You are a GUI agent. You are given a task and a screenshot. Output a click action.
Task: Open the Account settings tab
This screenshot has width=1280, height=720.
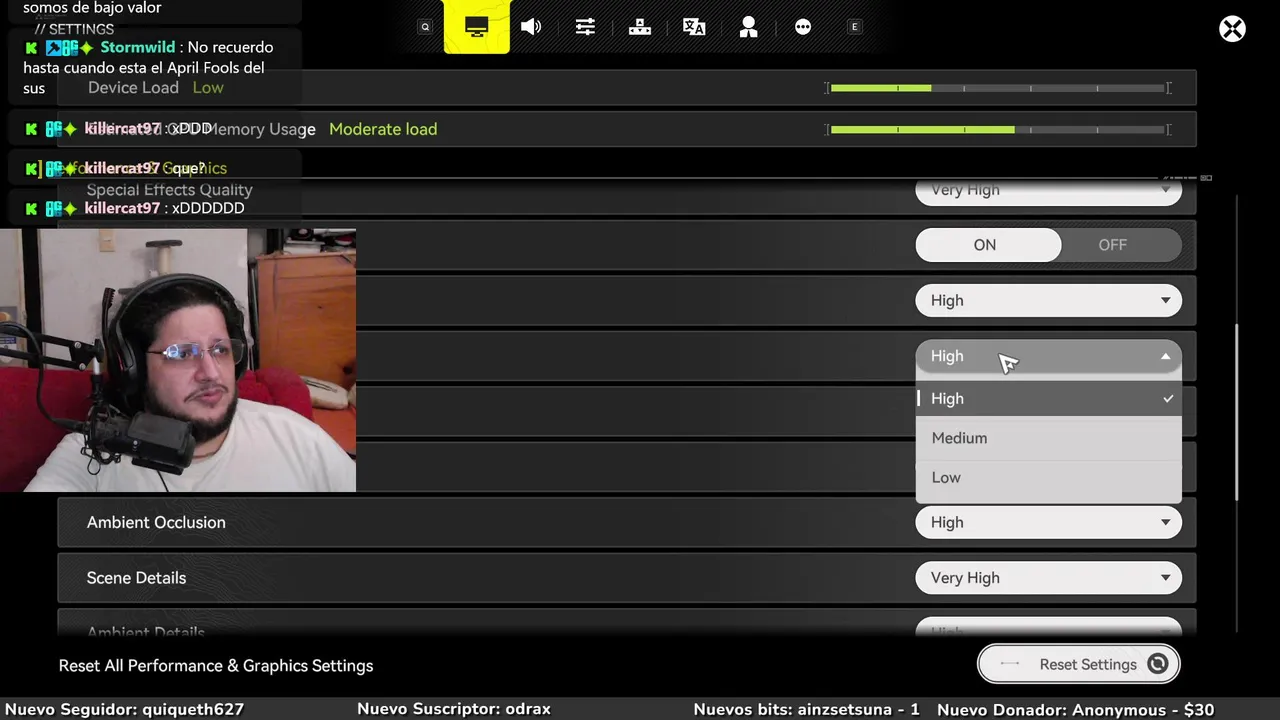(x=748, y=27)
